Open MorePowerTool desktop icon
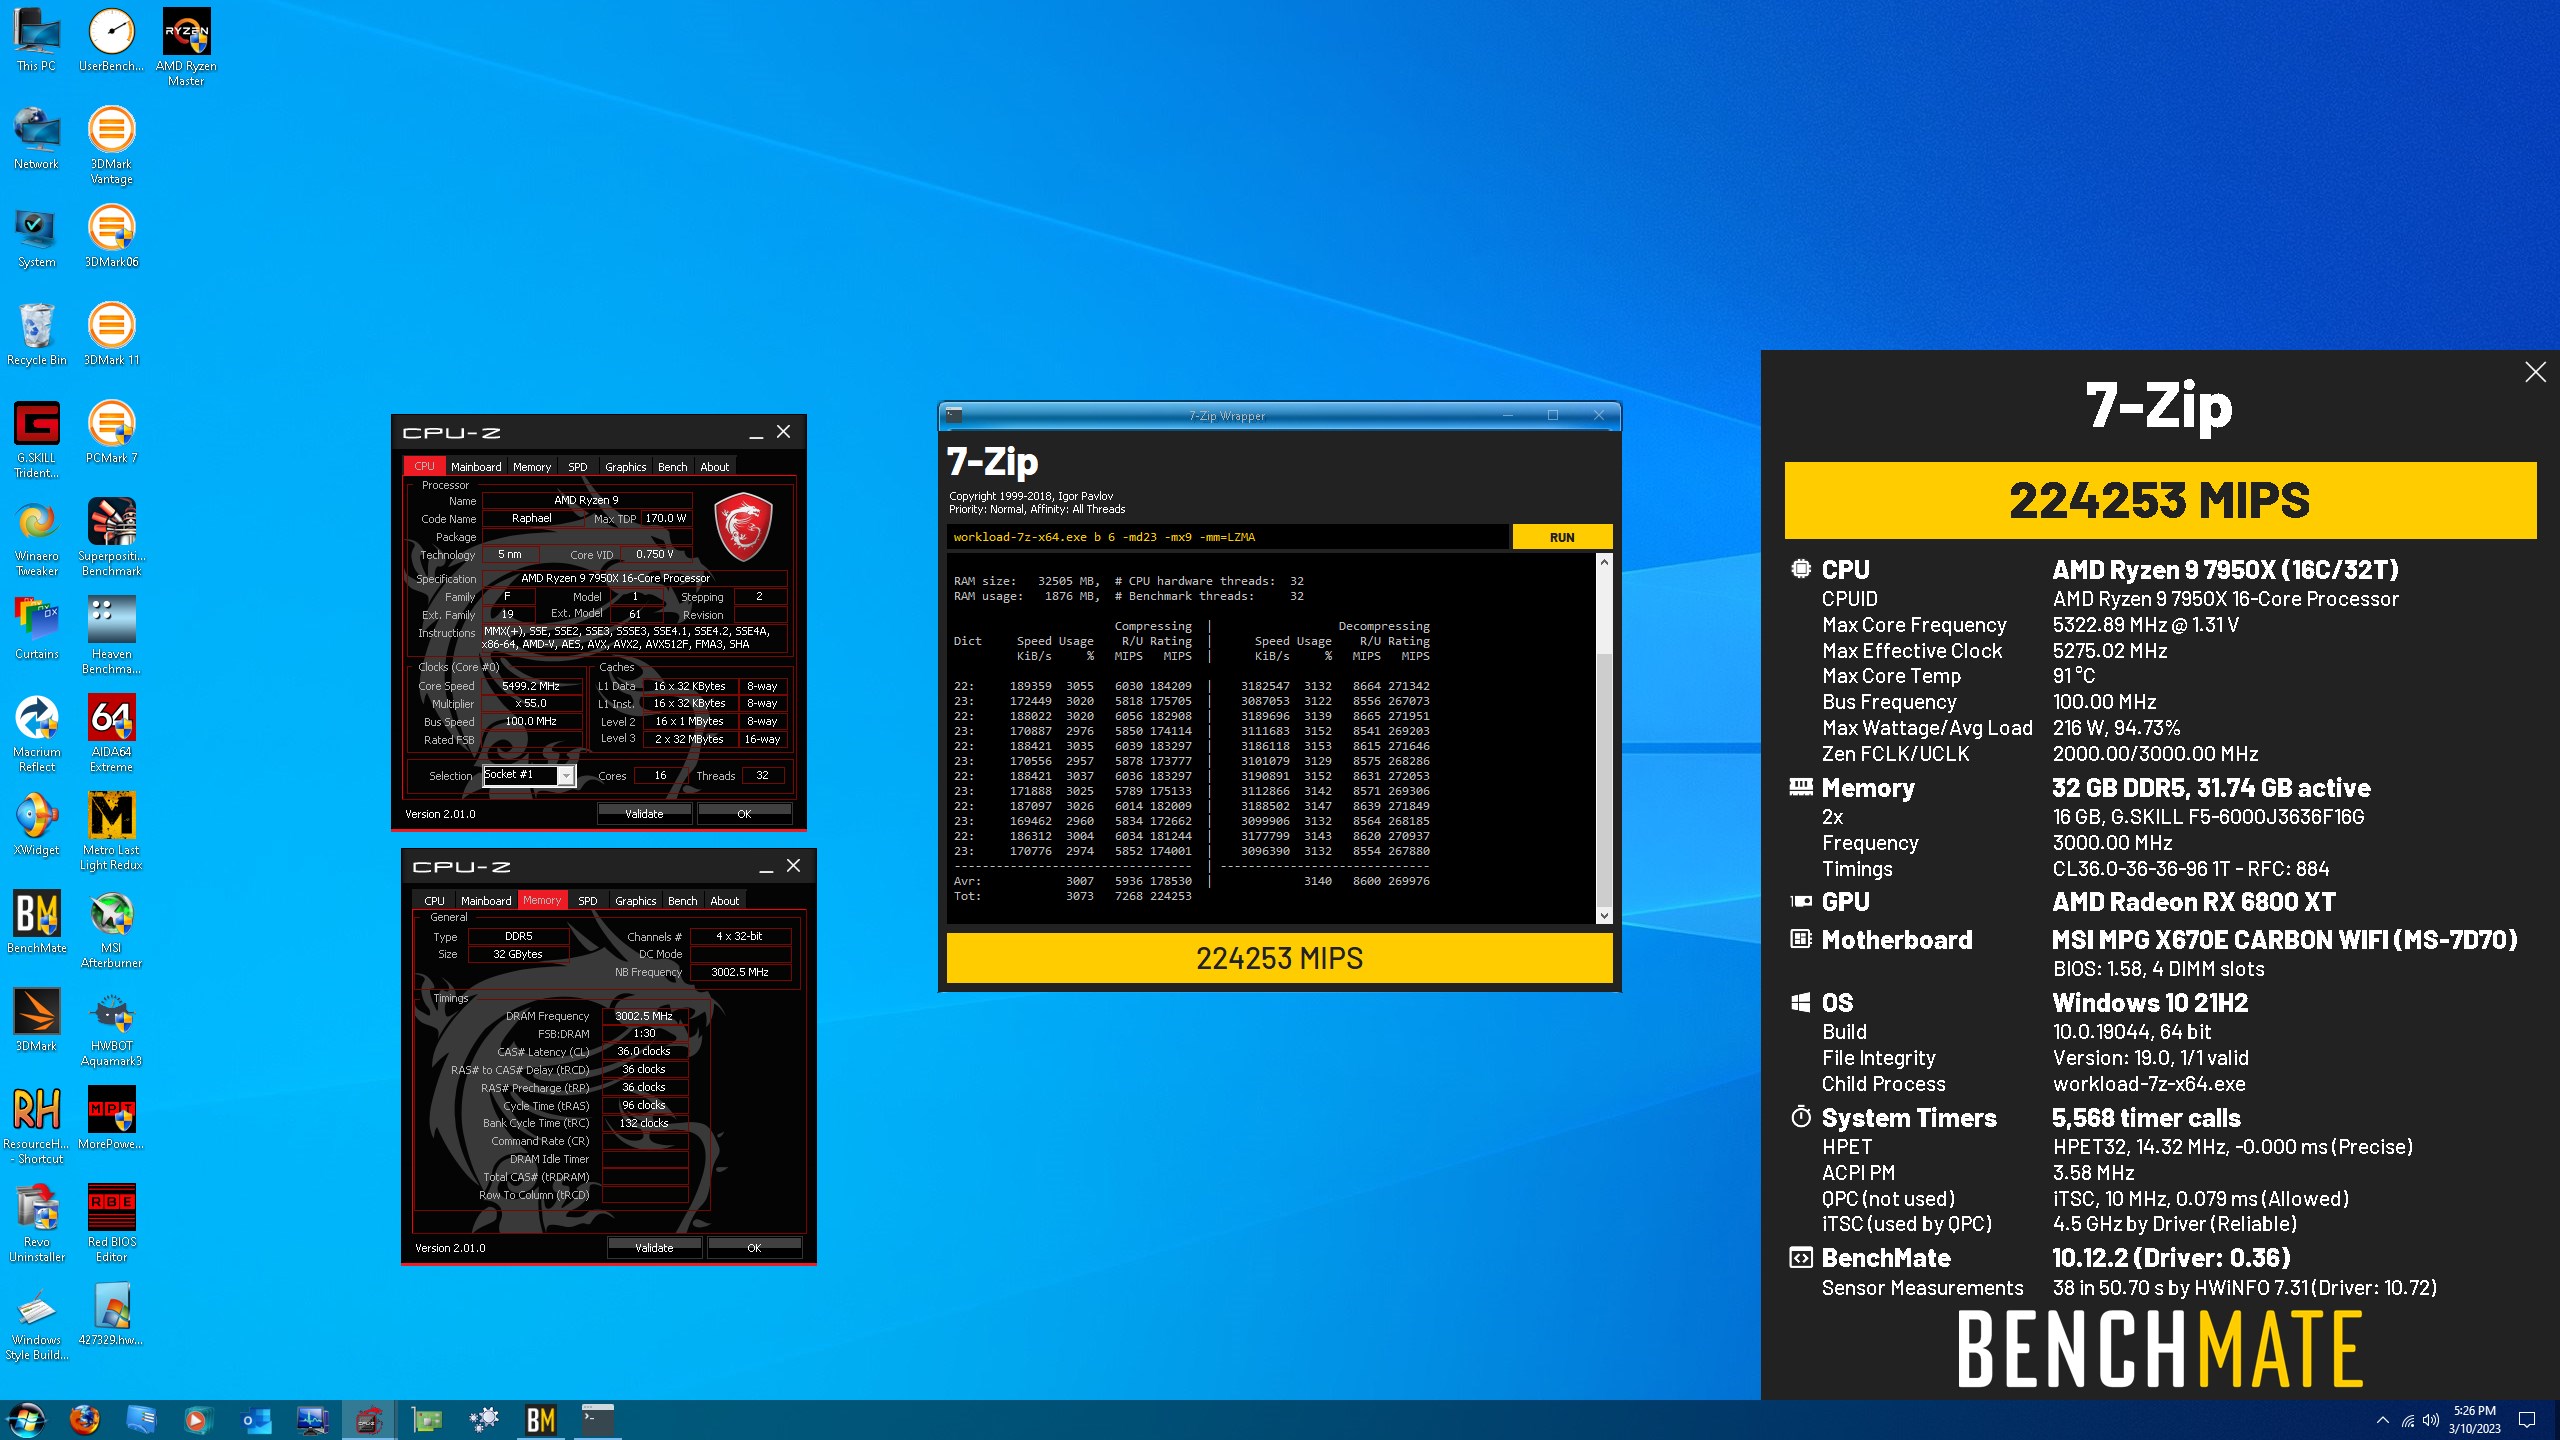This screenshot has width=2560, height=1440. click(x=111, y=1118)
